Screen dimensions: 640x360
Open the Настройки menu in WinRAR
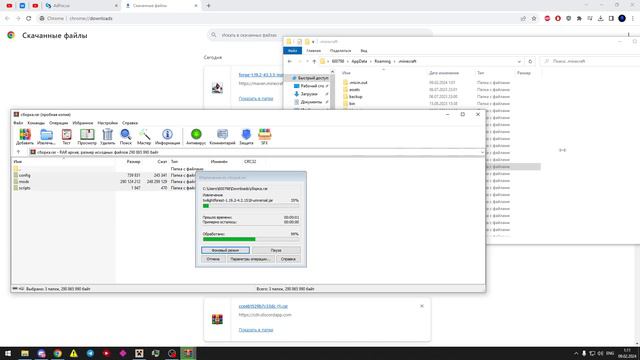point(108,123)
